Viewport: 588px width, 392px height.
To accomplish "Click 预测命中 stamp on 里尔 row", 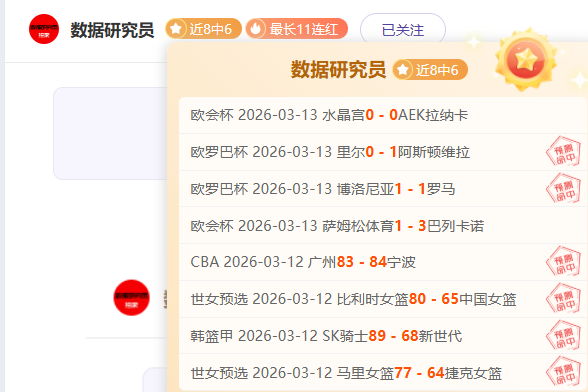I will click(564, 152).
